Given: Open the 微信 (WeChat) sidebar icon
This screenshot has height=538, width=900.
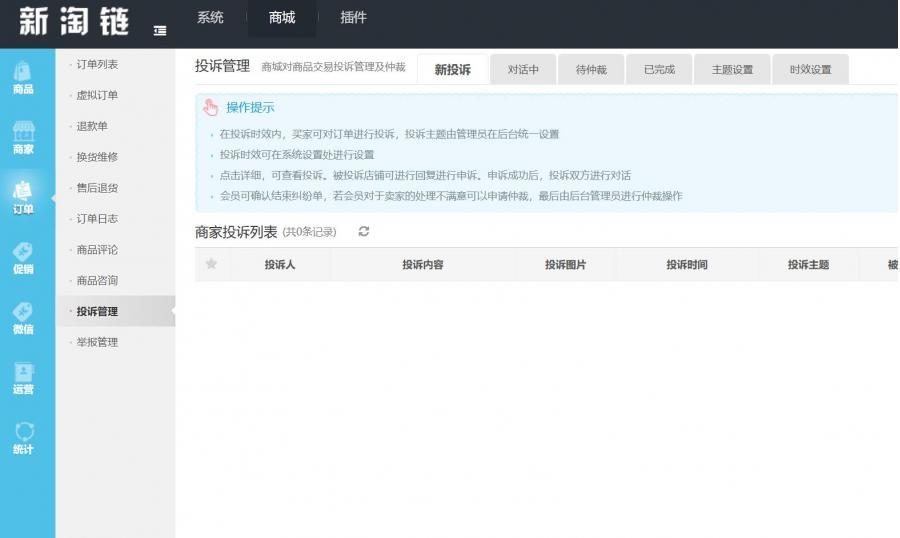Looking at the screenshot, I should coord(23,317).
